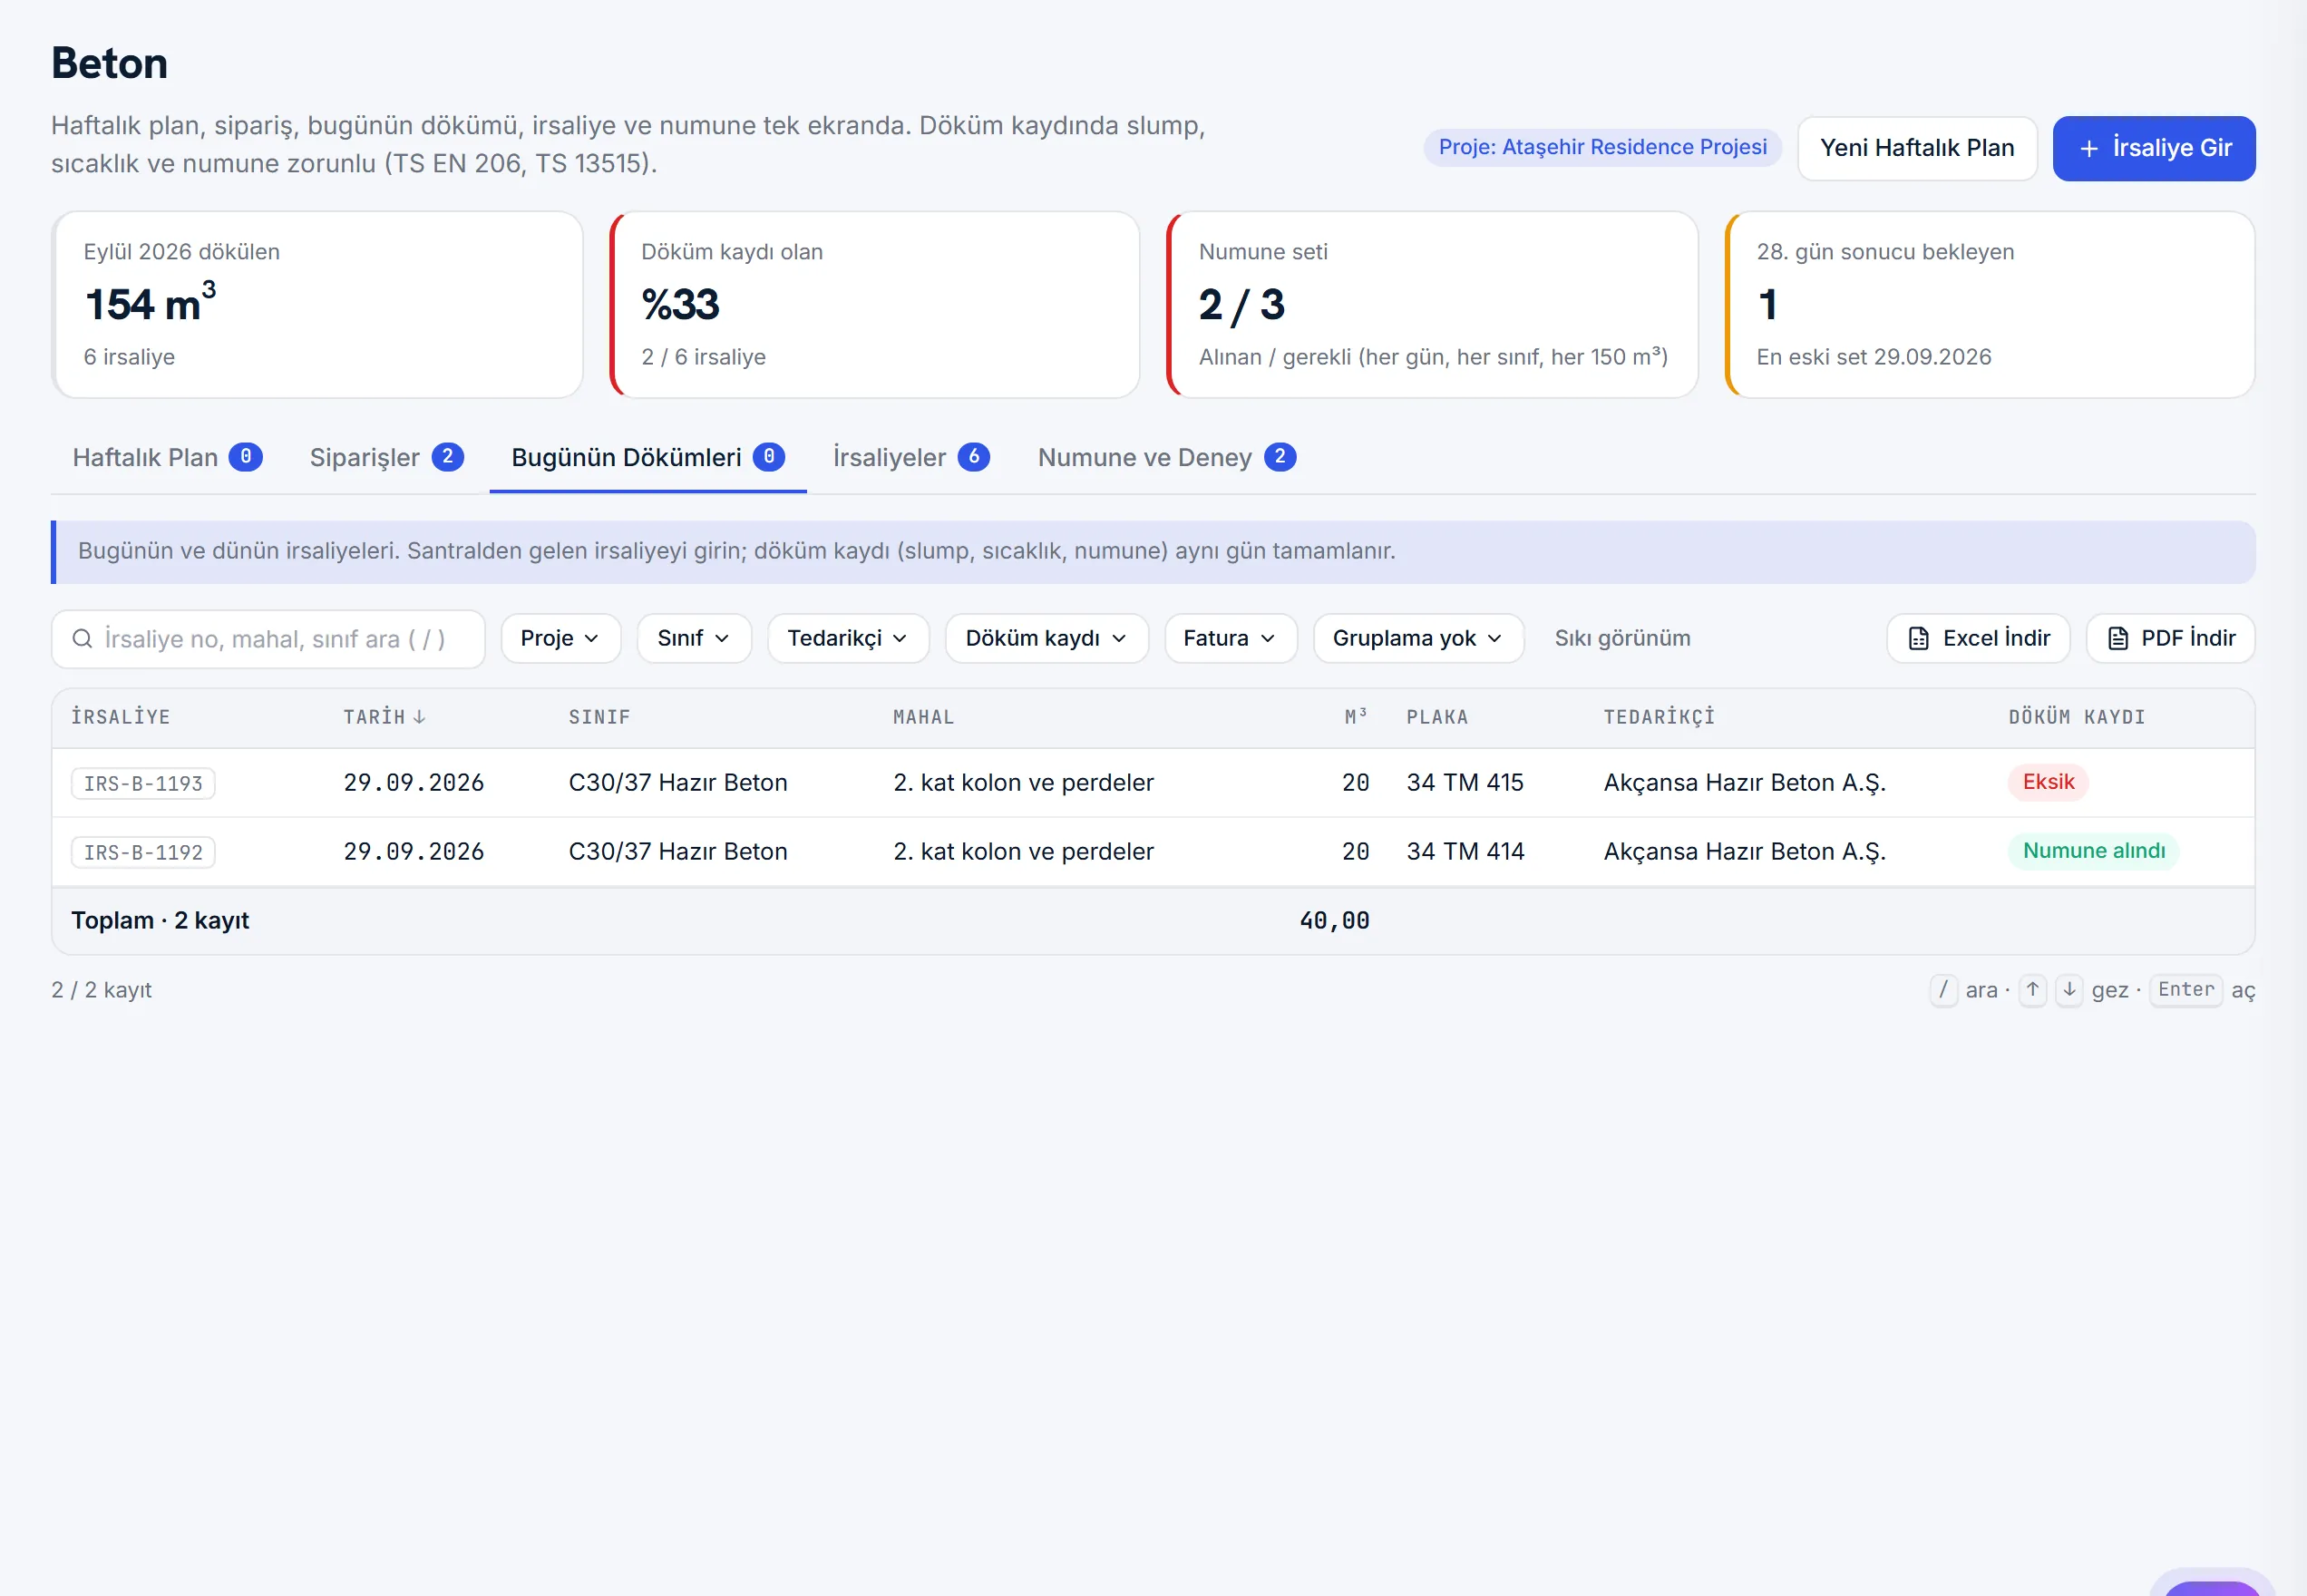The width and height of the screenshot is (2307, 1596).
Task: Open irsaliye IRS-B-1193 row link
Action: pos(143,783)
